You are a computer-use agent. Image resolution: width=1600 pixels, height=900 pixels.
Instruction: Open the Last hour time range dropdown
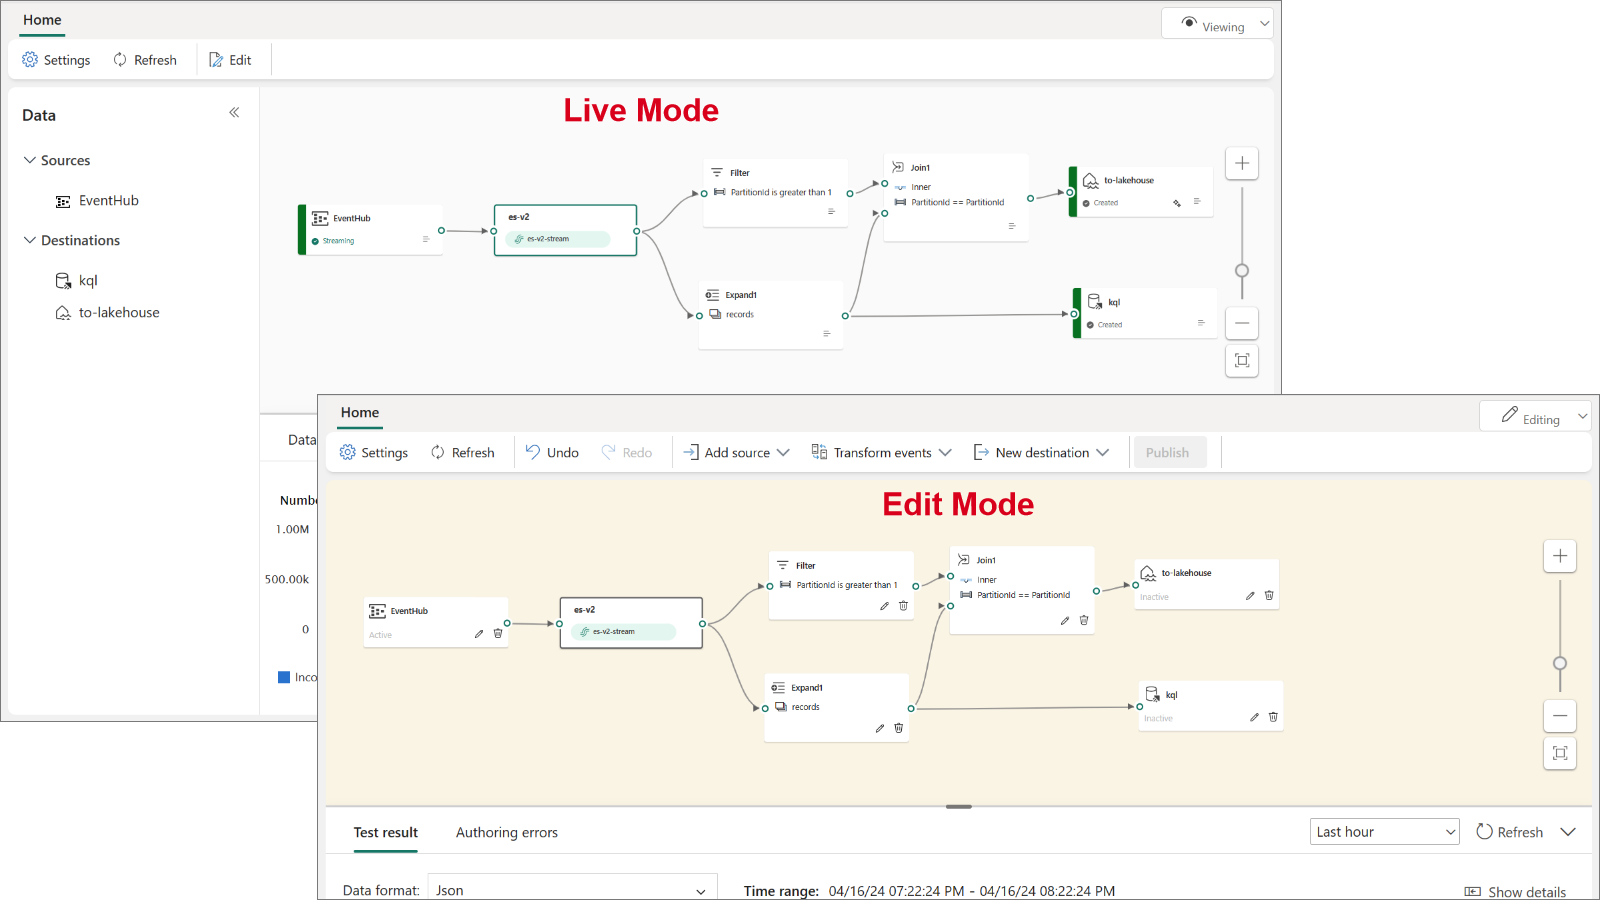click(1385, 832)
